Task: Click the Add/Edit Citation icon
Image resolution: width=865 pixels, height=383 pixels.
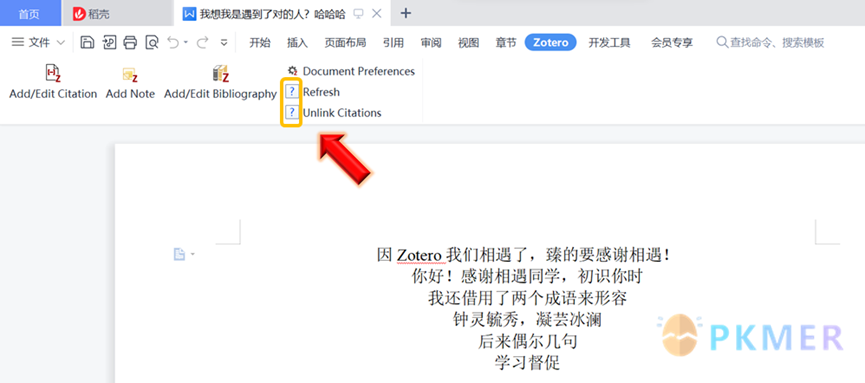Action: 53,73
